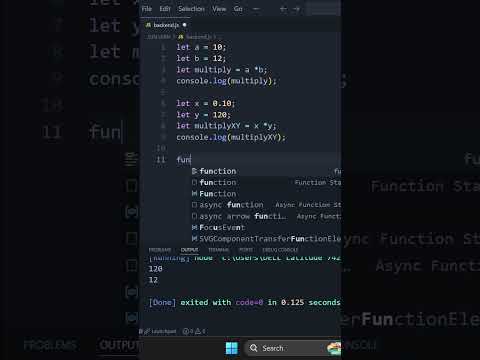Image resolution: width=480 pixels, height=360 pixels.
Task: Open the Go menu
Action: 238,9
